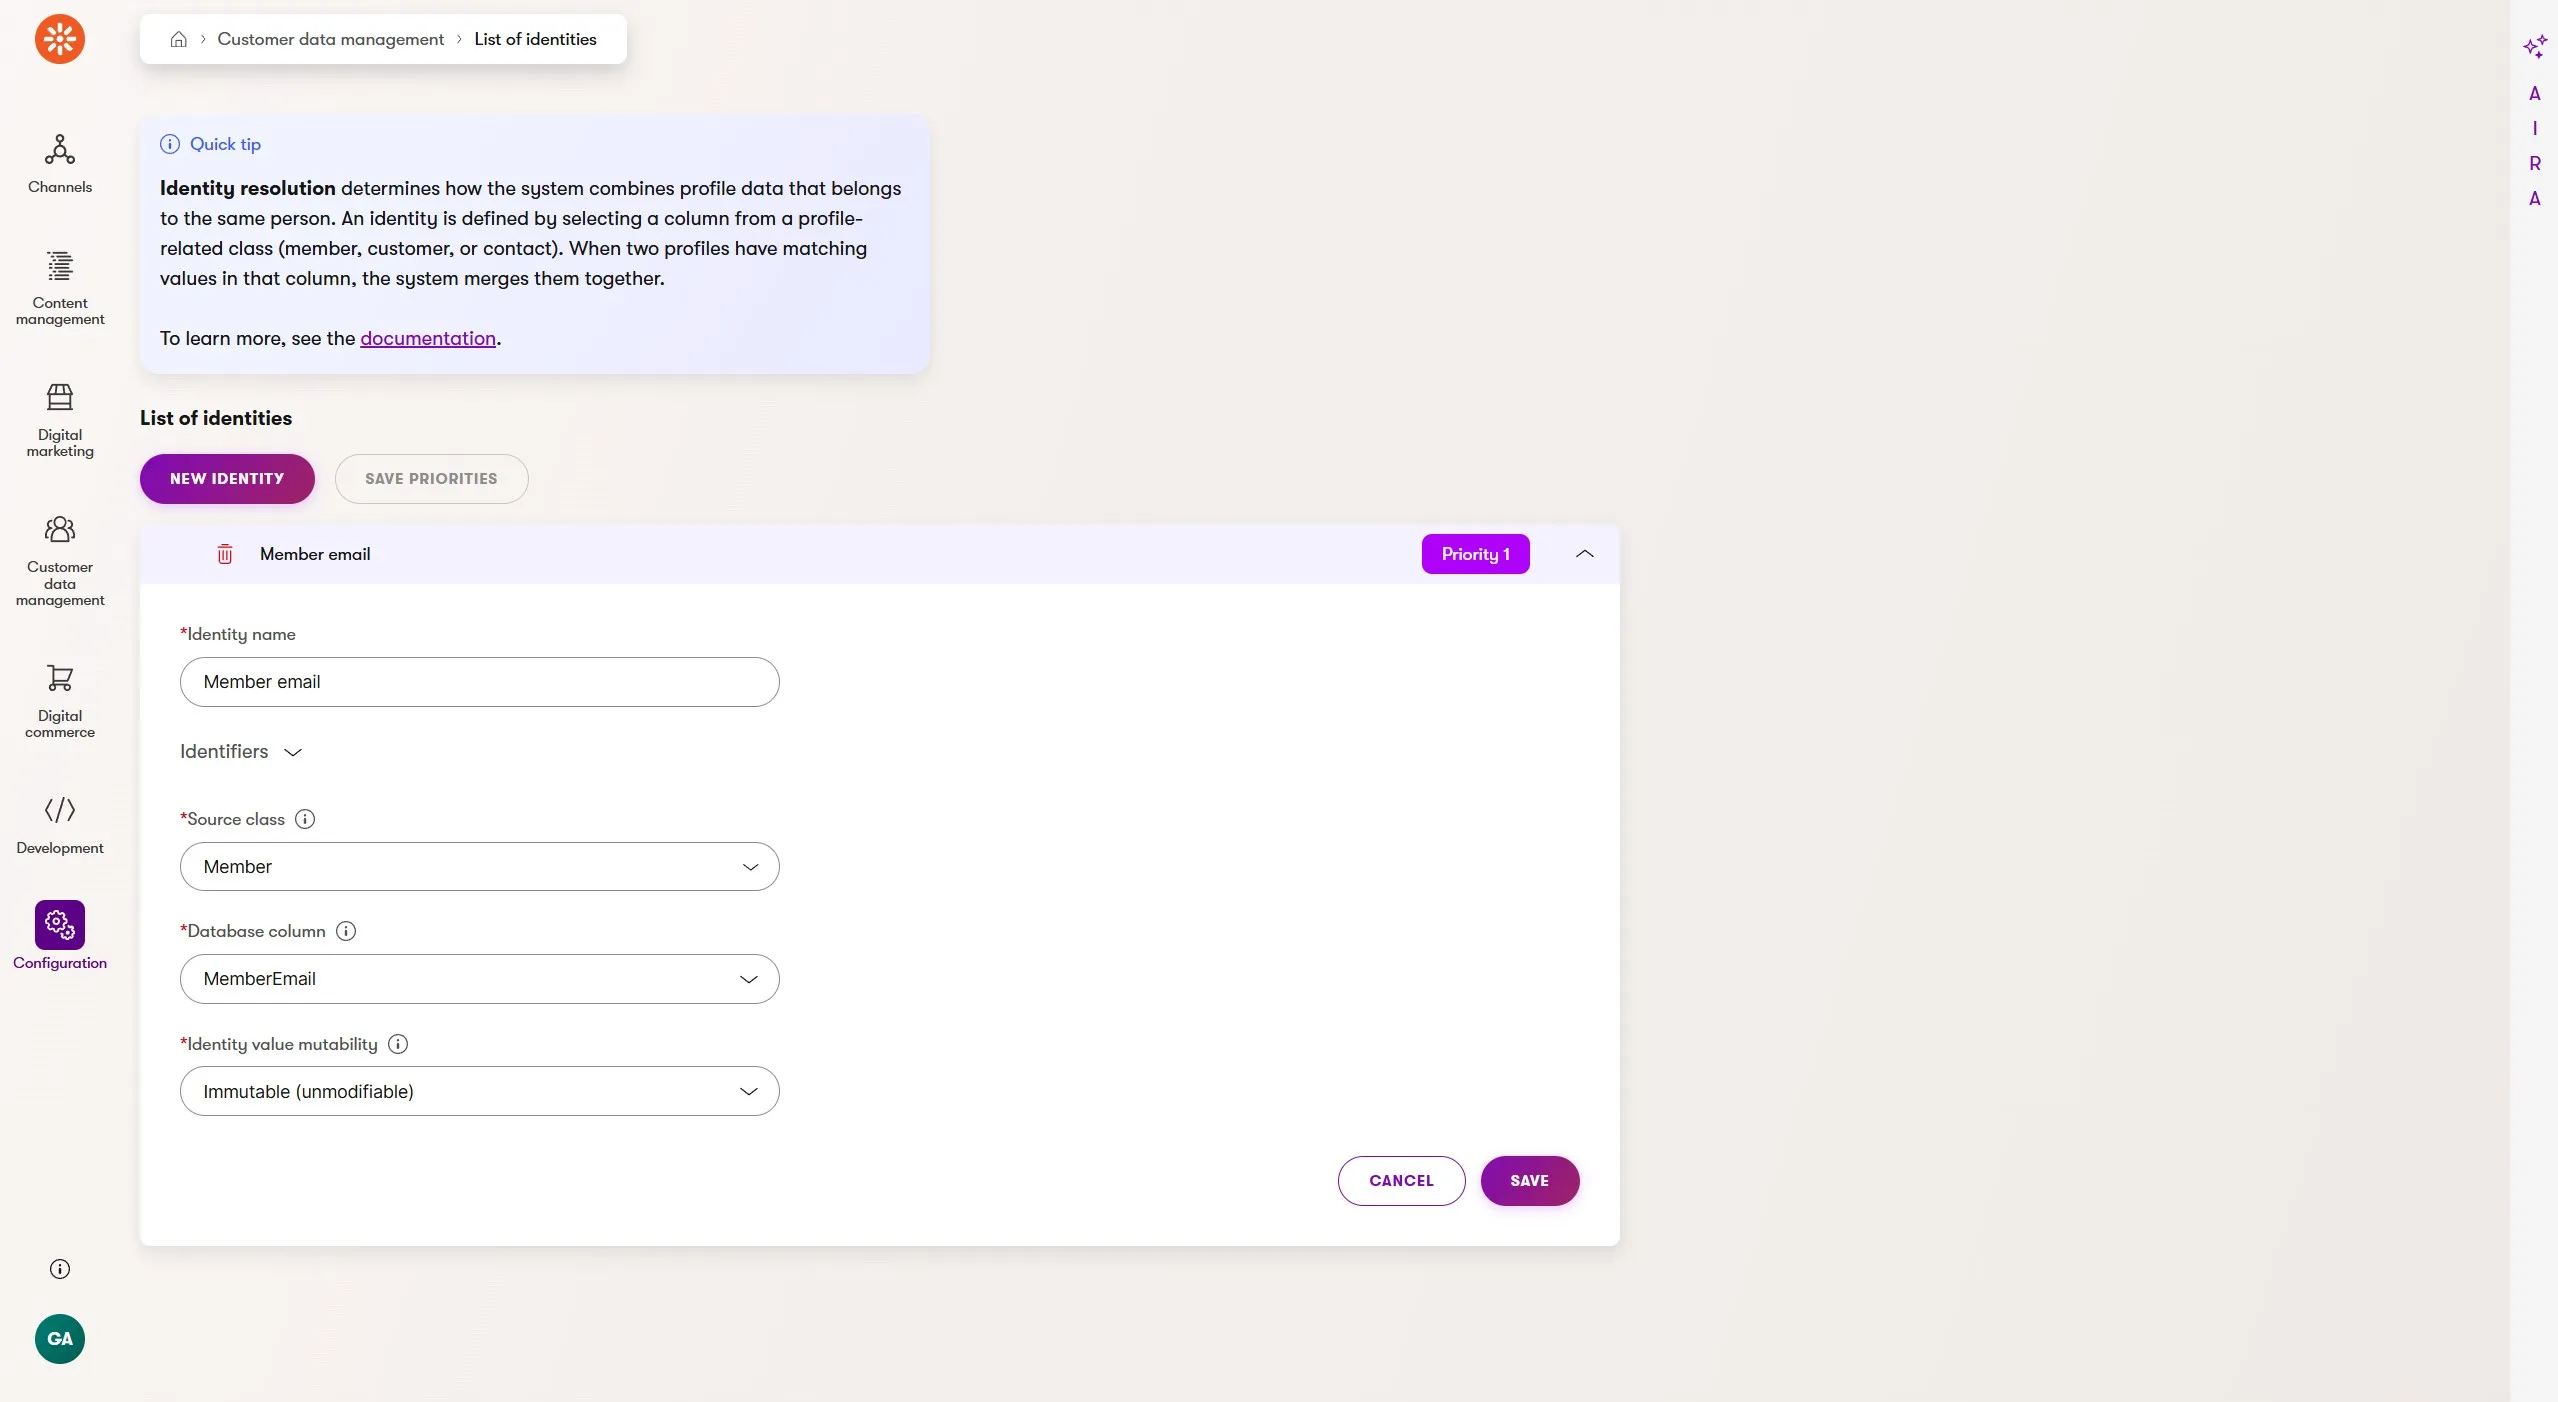Open the Development section
2558x1402 pixels.
point(60,824)
